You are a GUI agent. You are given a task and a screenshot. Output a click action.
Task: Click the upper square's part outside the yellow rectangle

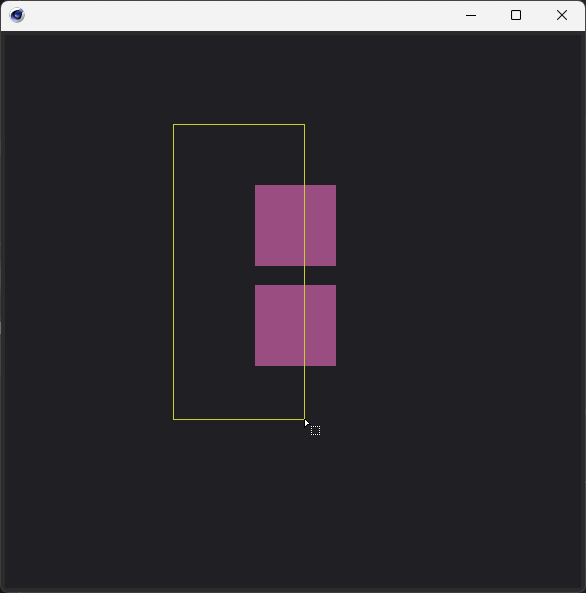coord(320,225)
